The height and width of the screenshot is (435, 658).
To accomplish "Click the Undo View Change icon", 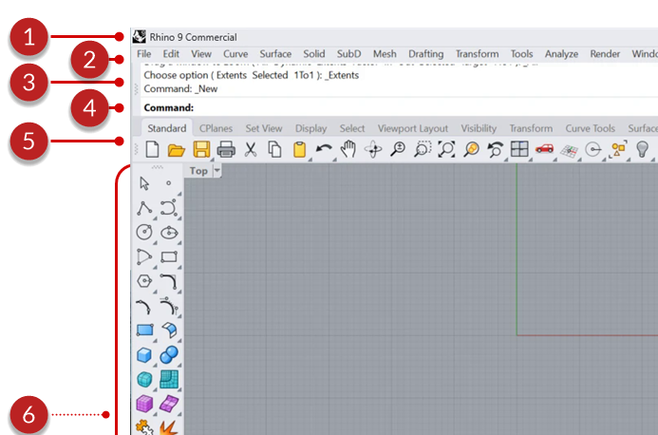I will click(x=495, y=149).
